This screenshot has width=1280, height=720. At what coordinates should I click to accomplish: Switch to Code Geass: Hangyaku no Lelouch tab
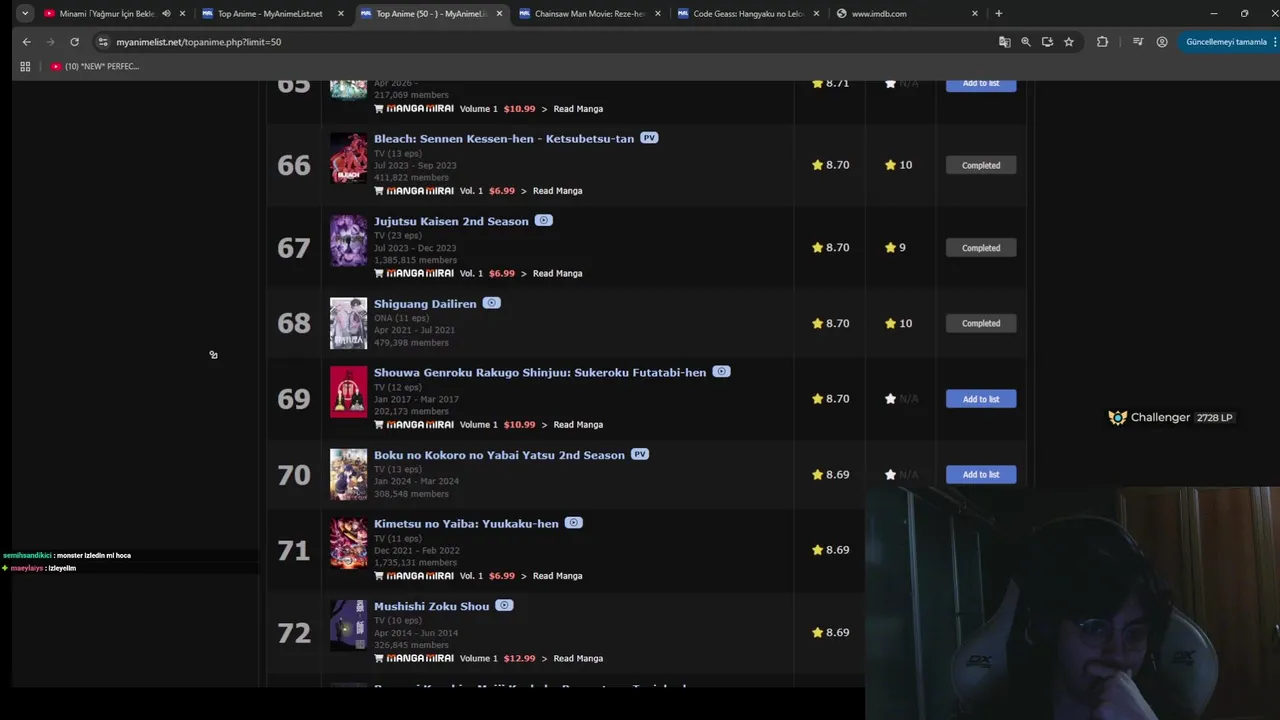[748, 14]
